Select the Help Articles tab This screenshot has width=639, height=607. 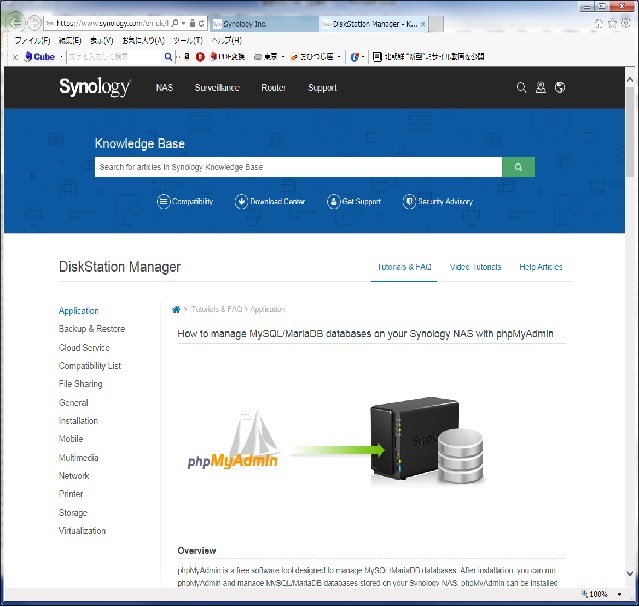(x=541, y=267)
